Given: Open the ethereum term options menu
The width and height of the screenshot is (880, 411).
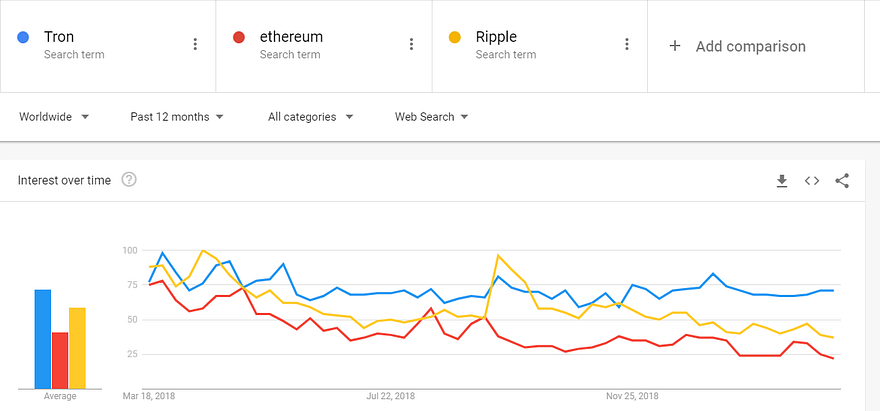Looking at the screenshot, I should 411,44.
